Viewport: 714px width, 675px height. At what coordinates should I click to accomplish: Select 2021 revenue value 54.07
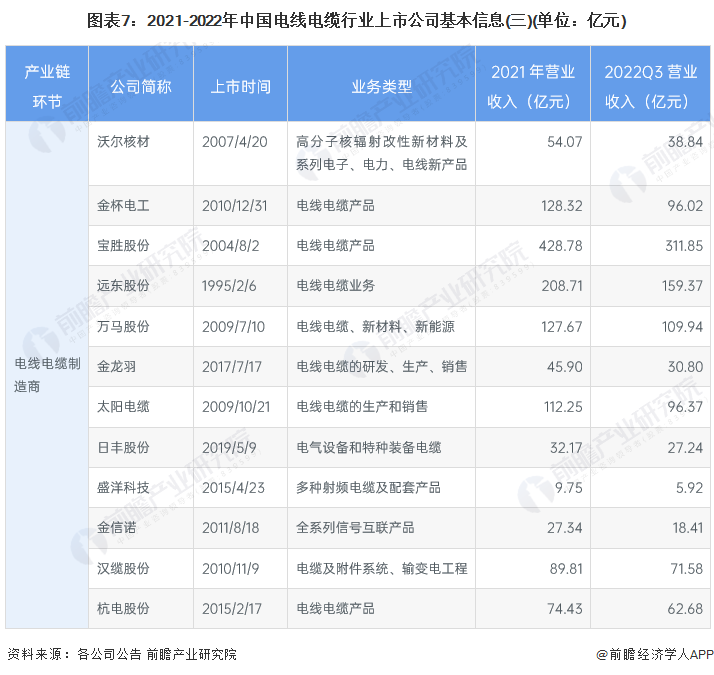[x=565, y=142]
